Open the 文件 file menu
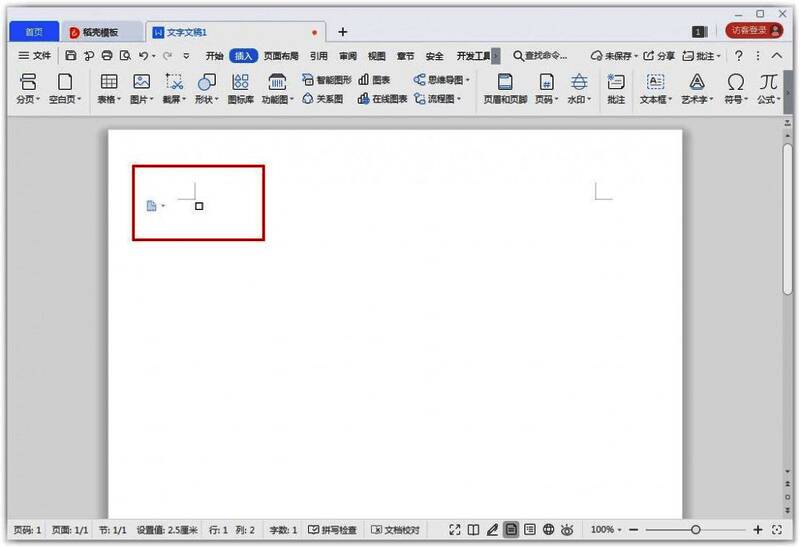Screen dimensions: 800x547 (35, 56)
